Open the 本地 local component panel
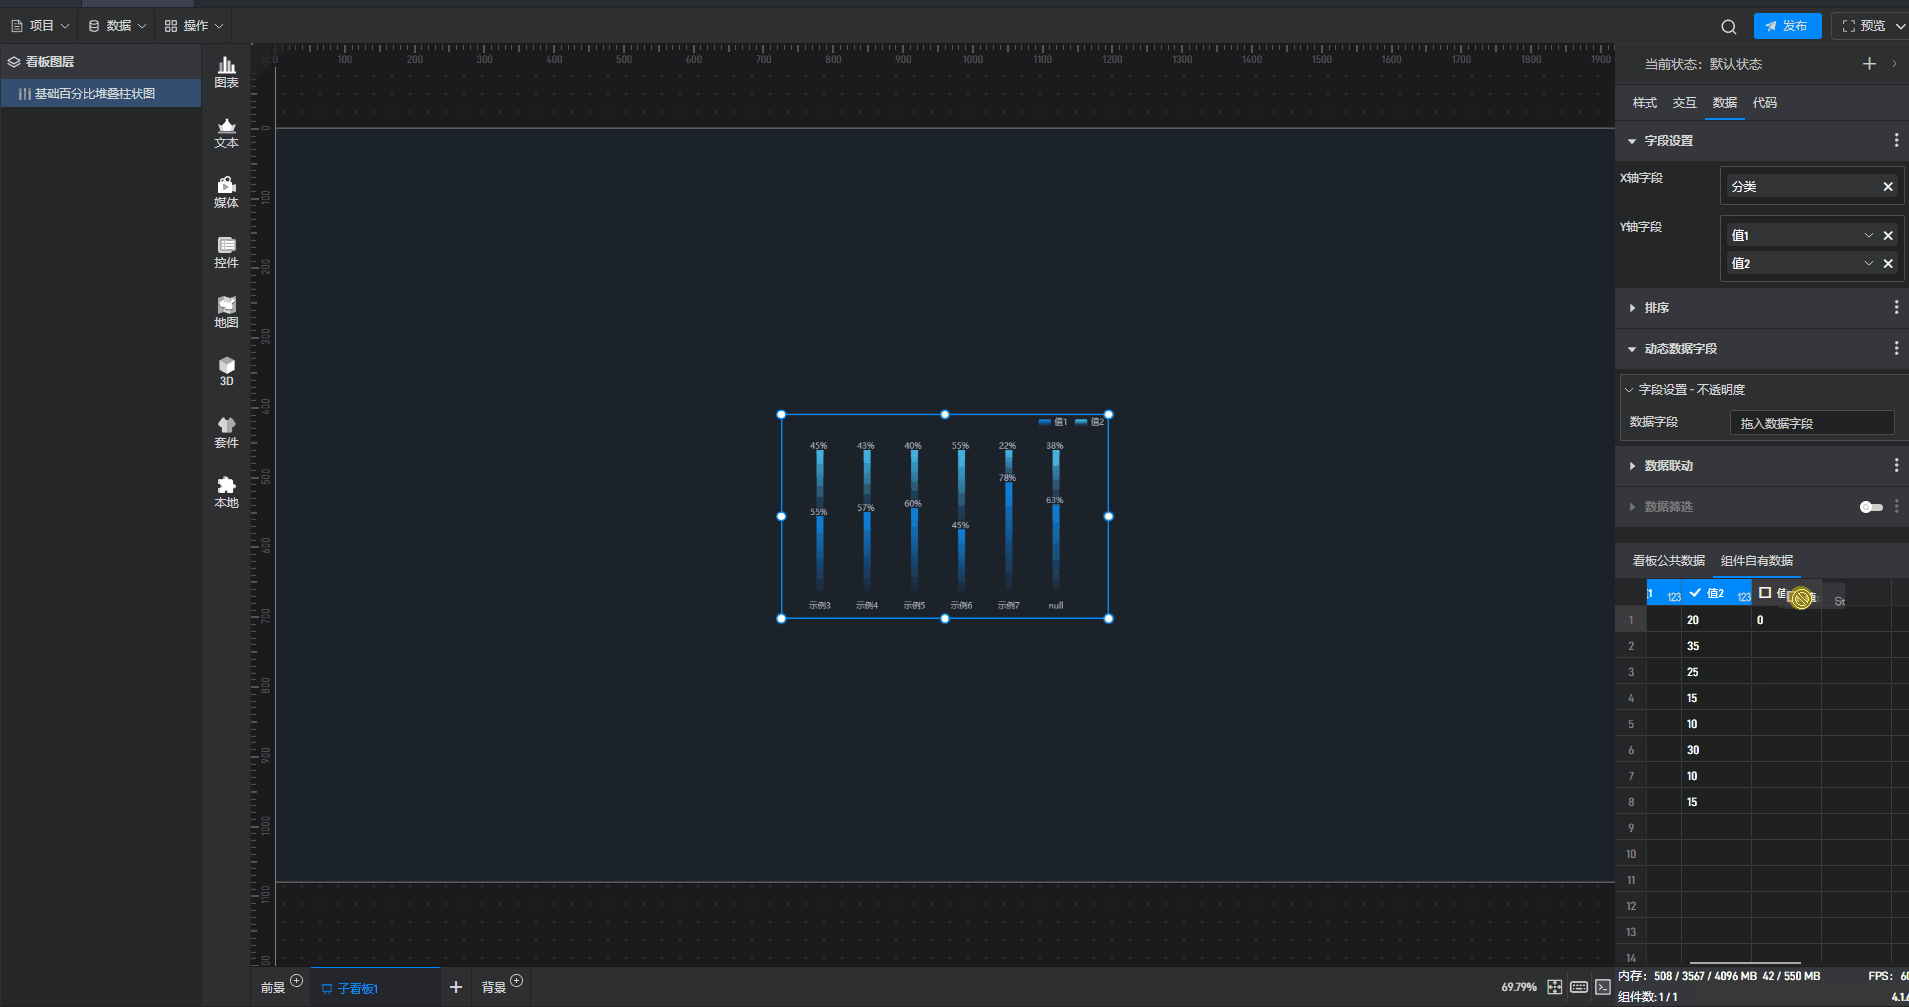Image resolution: width=1909 pixels, height=1007 pixels. [227, 492]
